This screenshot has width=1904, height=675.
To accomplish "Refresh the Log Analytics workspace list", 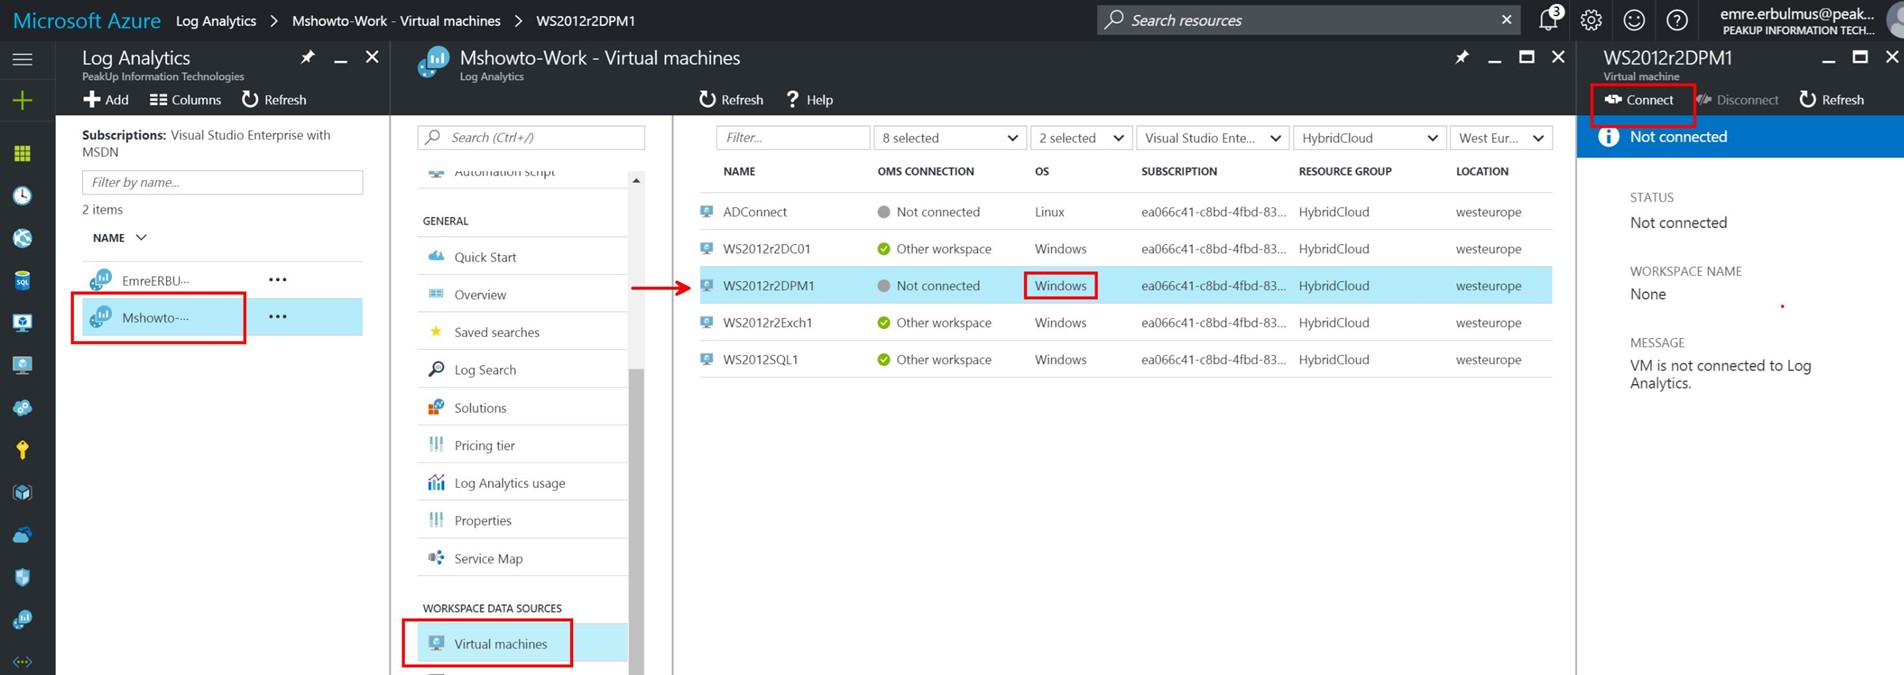I will click(274, 100).
